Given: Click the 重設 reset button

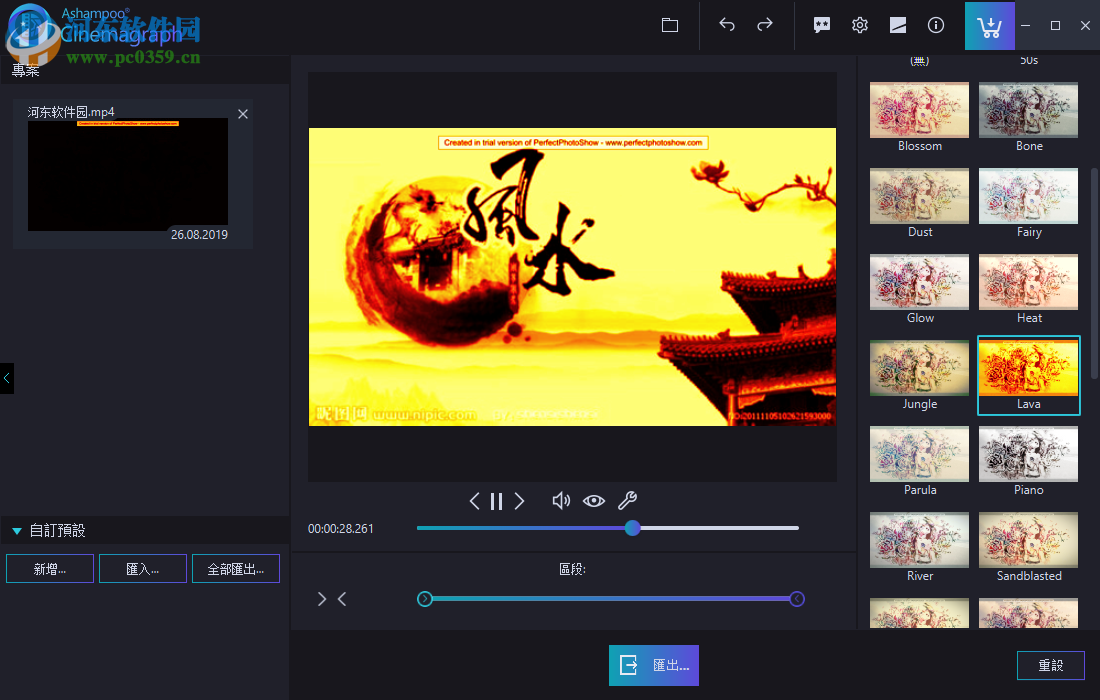Looking at the screenshot, I should pos(1050,665).
